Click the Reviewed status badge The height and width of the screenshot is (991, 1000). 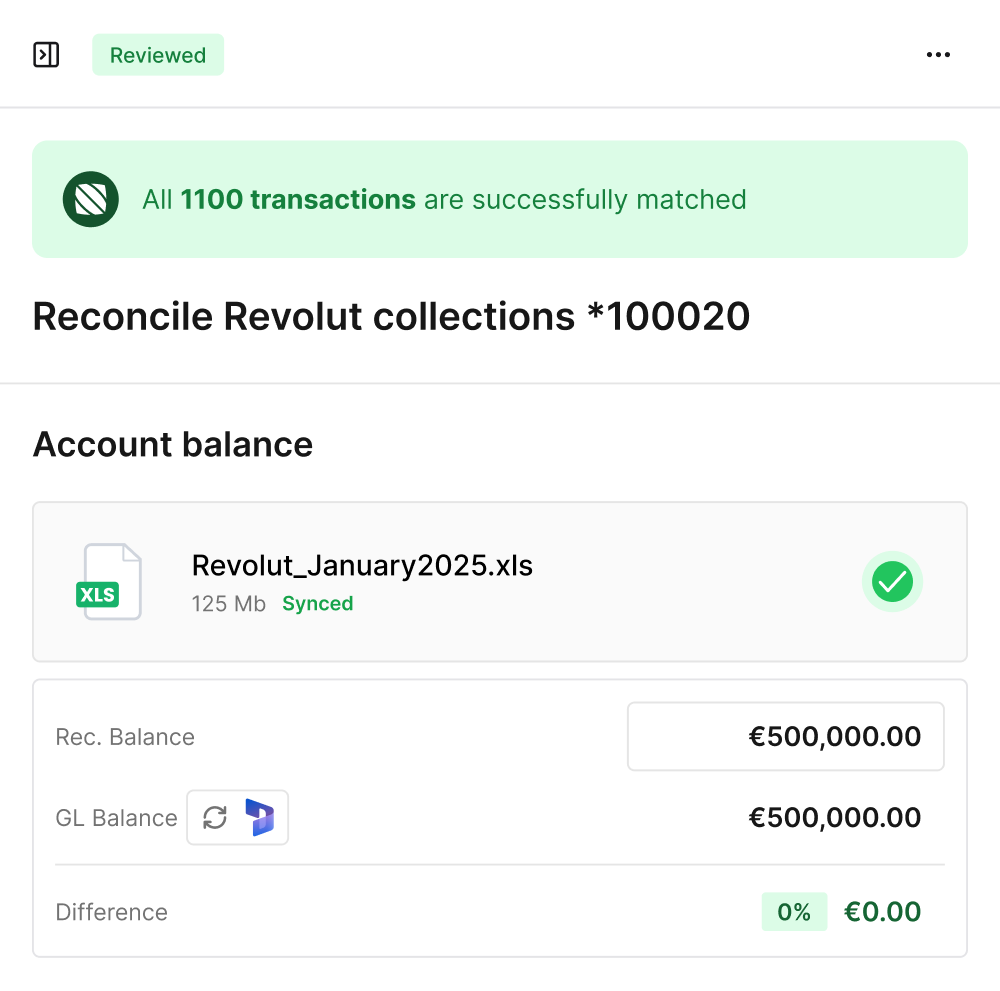(158, 55)
